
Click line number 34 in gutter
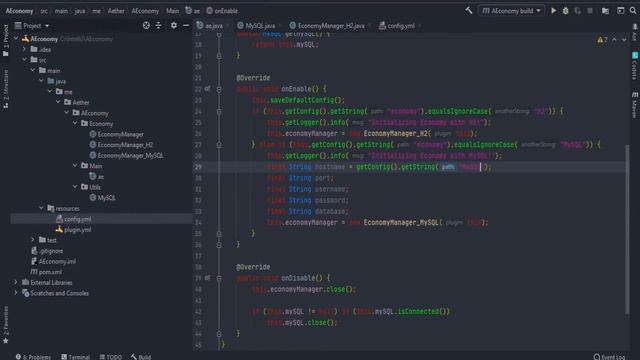tap(198, 223)
